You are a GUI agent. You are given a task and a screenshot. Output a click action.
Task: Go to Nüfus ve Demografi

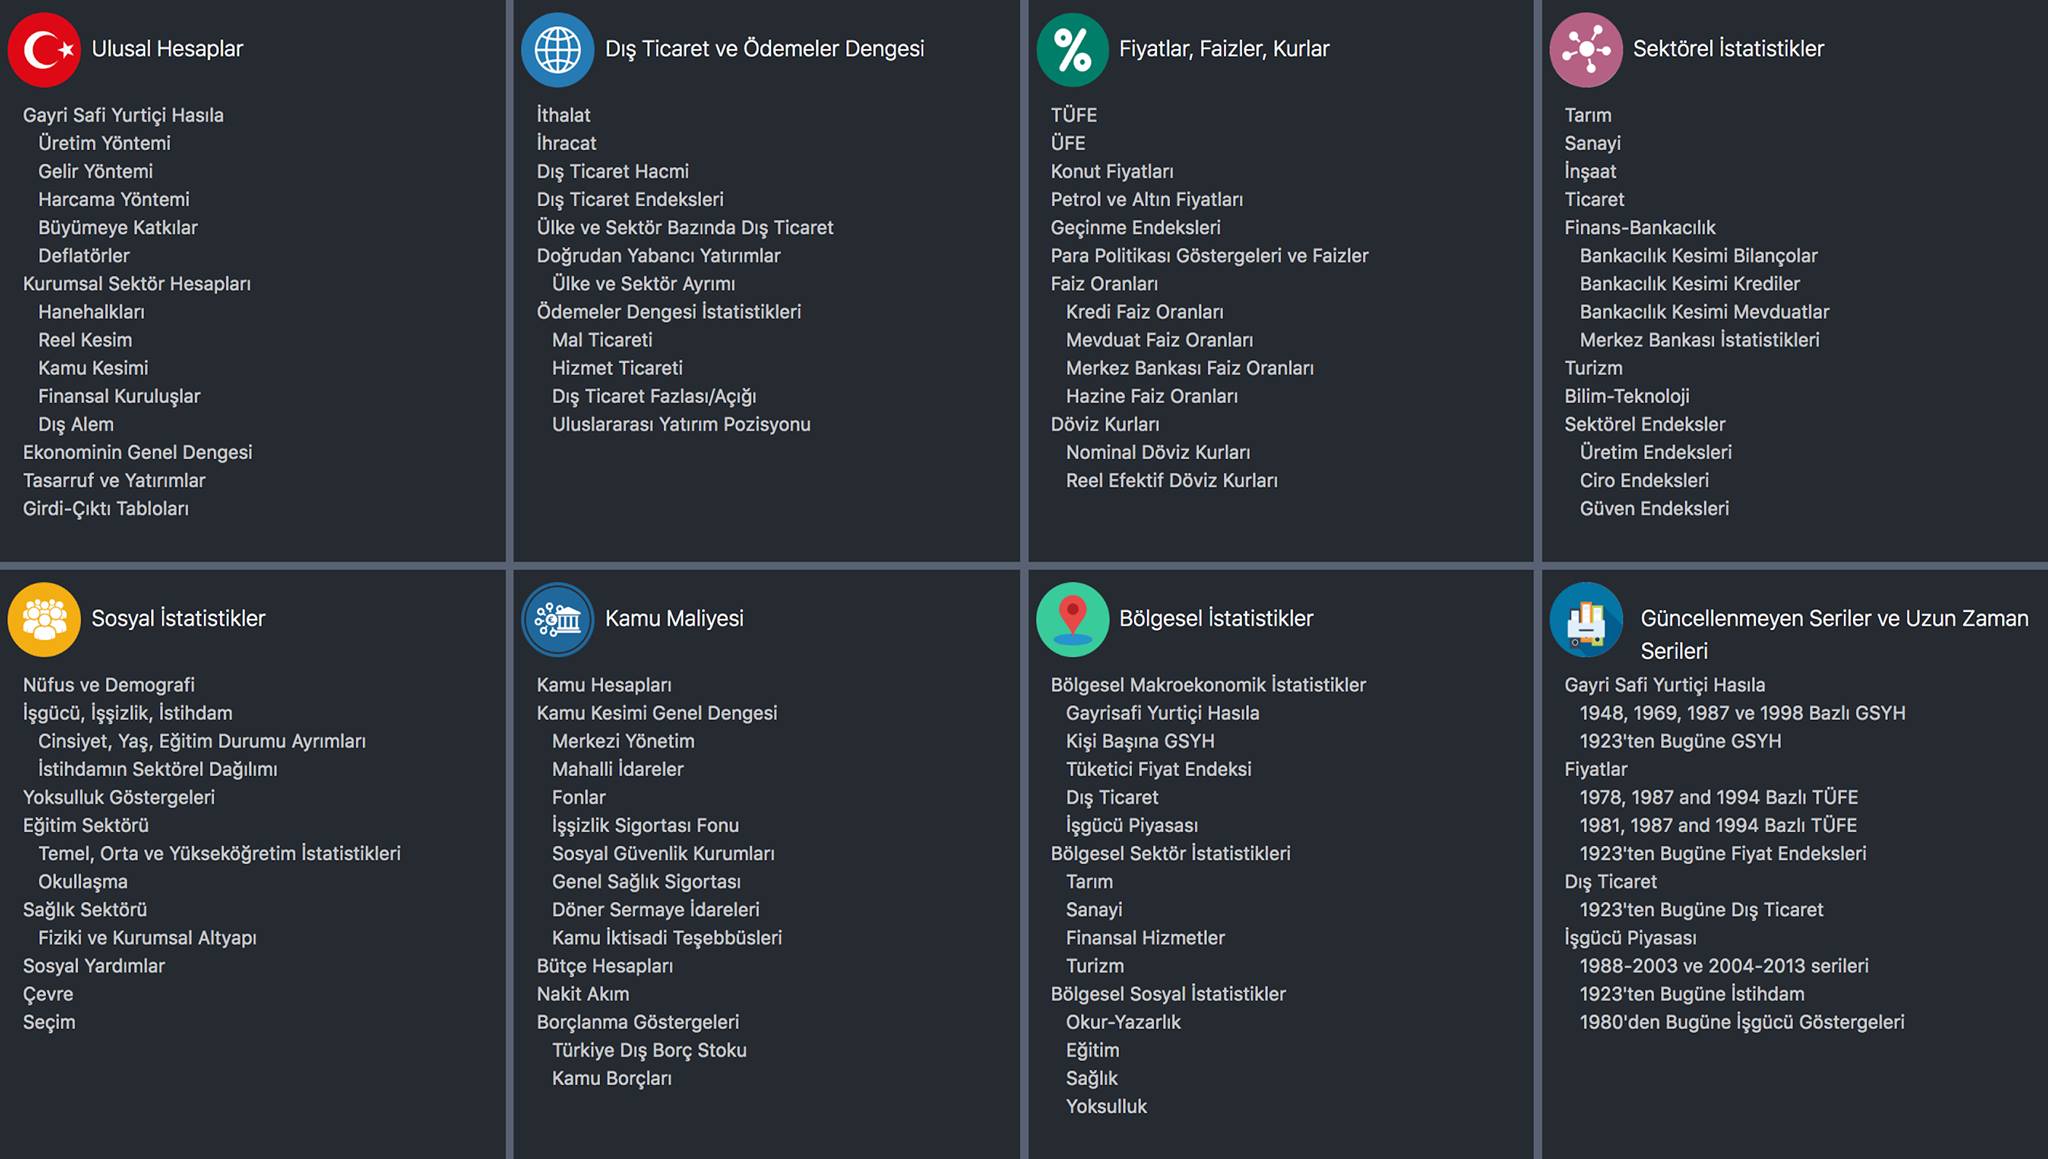(109, 685)
